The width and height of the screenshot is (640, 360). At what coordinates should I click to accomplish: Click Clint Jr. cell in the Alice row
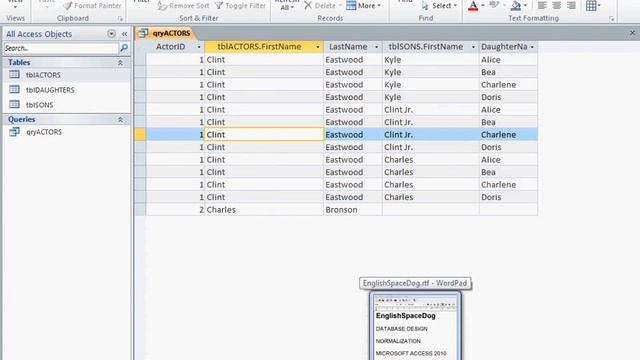tap(431, 109)
